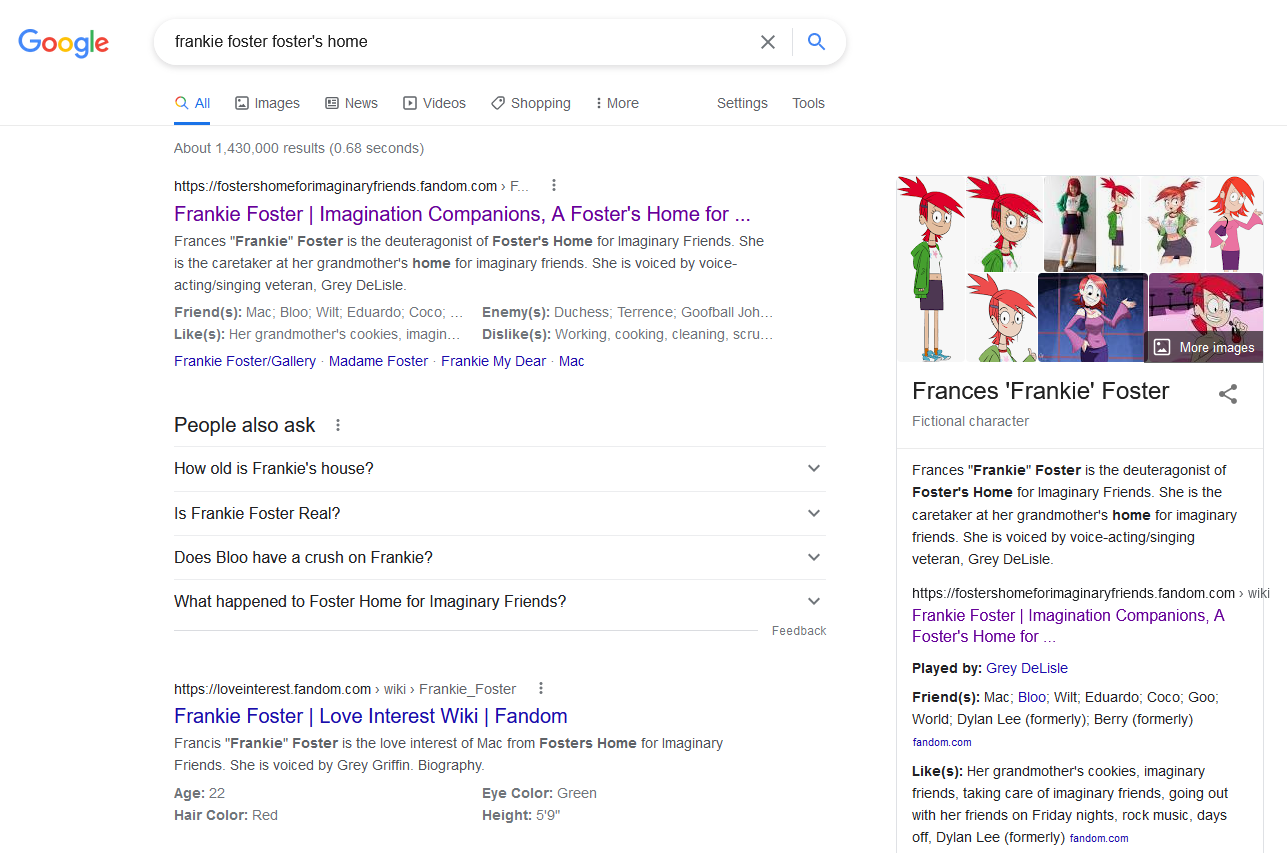Open the Frankie Foster/Gallery sitelink

pos(245,361)
